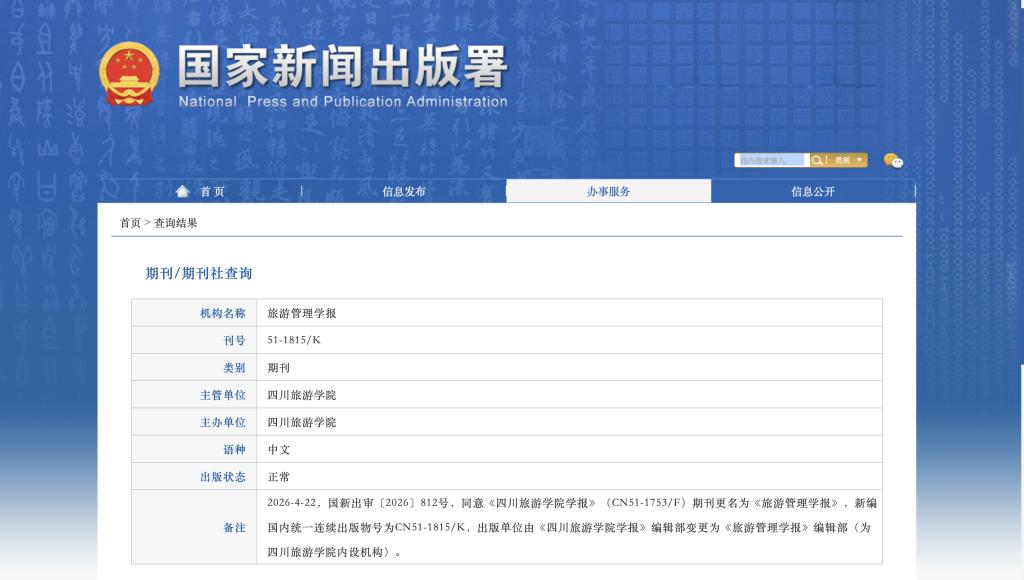Select the 中文 language value

pyautogui.click(x=278, y=449)
